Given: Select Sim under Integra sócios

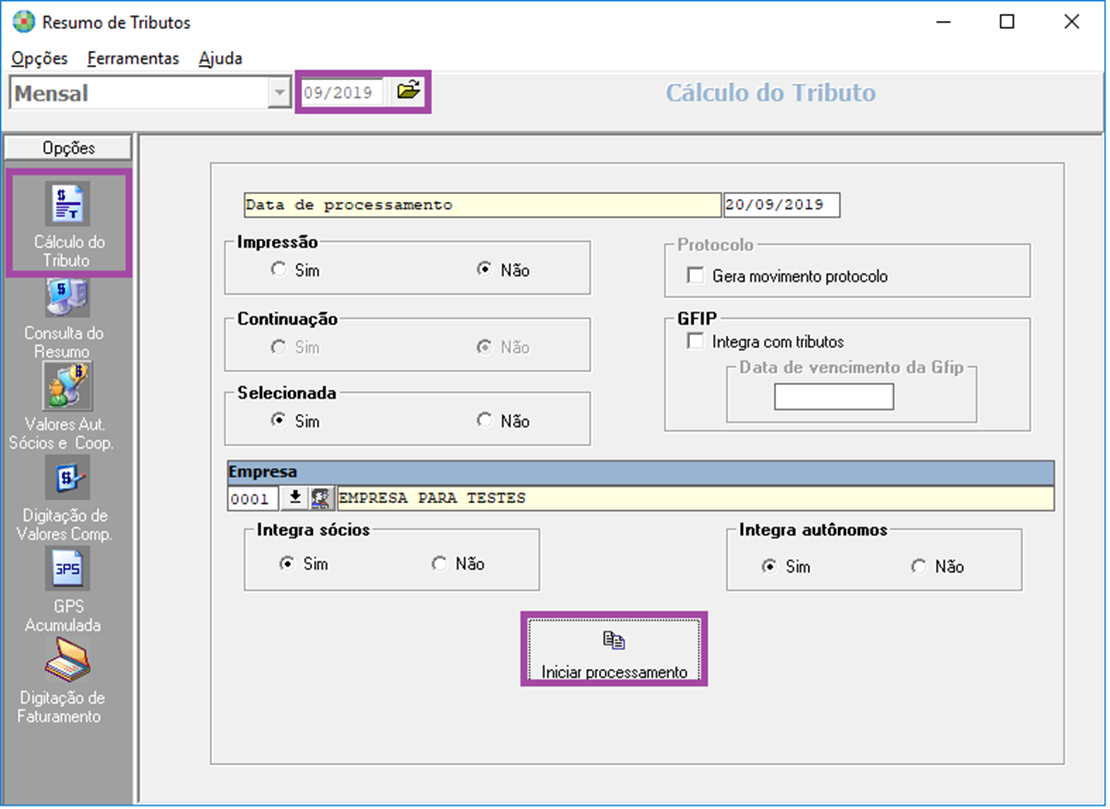Looking at the screenshot, I should coord(287,564).
